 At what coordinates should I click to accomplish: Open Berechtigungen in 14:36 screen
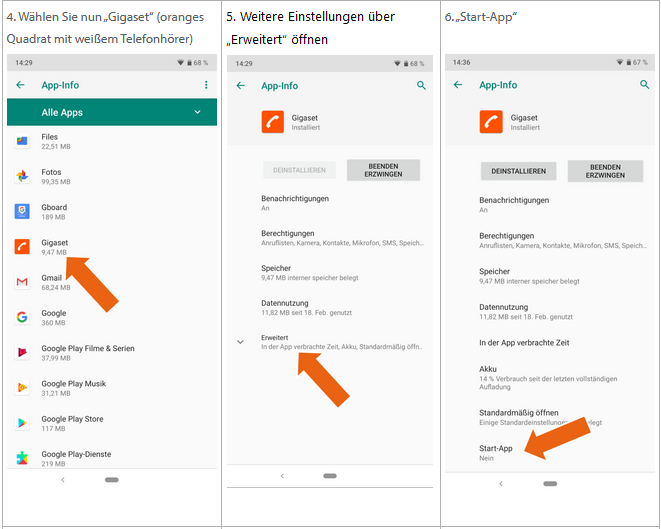point(550,240)
